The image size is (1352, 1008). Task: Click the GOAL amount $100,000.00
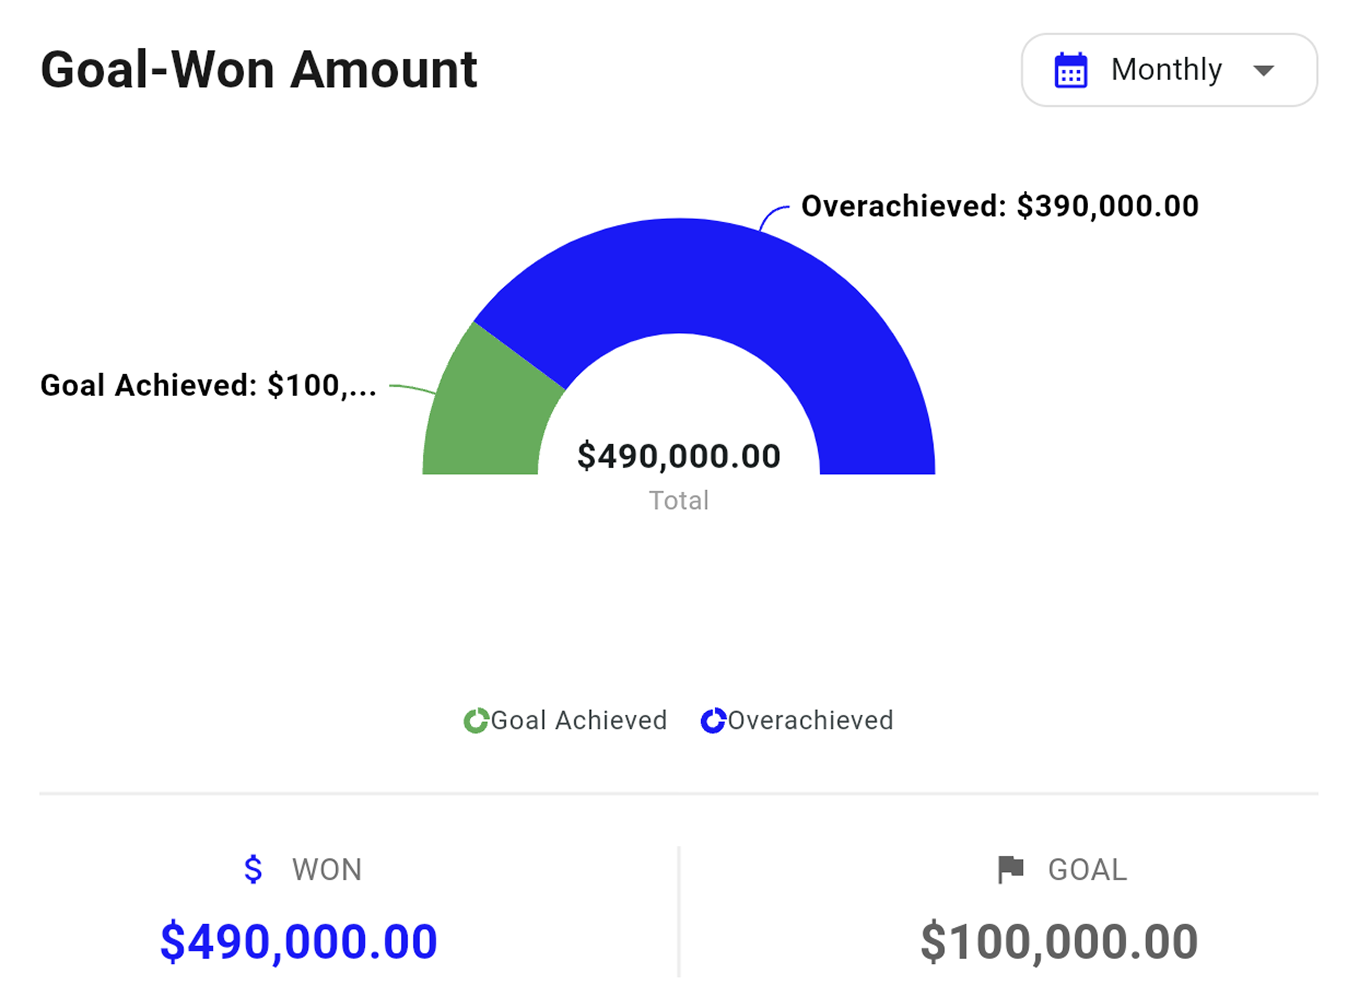click(x=1059, y=940)
